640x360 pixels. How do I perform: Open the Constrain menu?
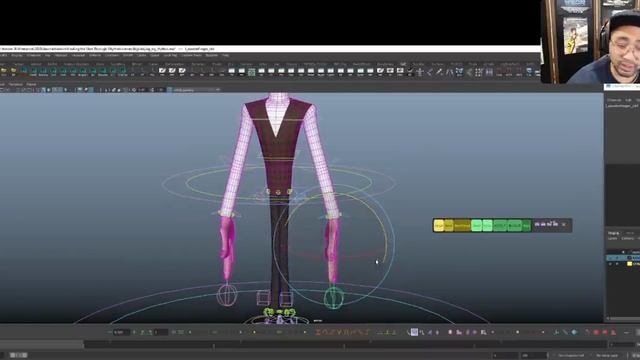tap(112, 55)
